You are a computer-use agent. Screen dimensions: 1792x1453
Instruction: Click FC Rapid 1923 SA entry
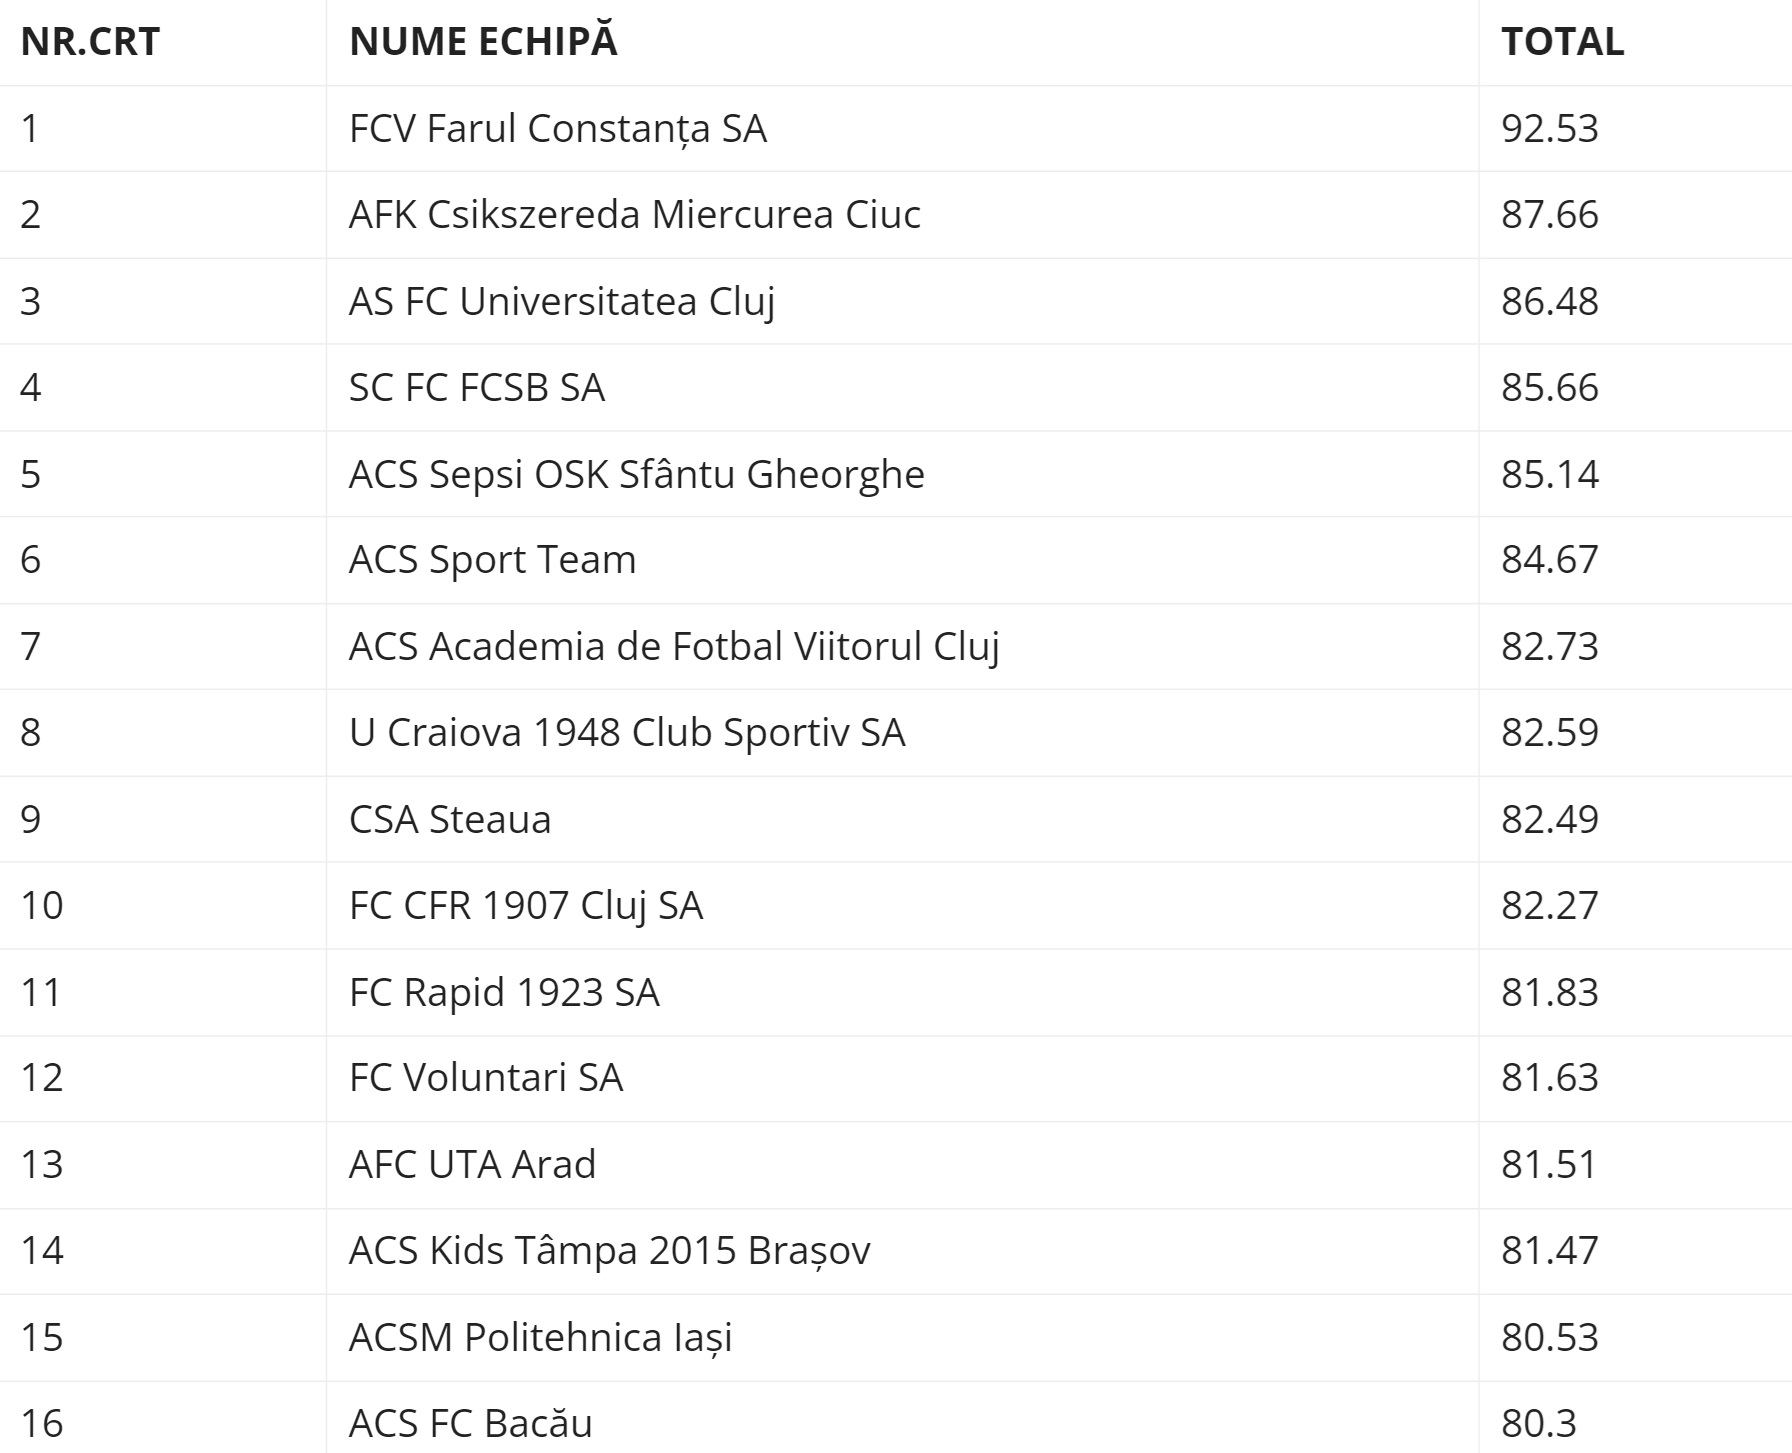coord(504,993)
